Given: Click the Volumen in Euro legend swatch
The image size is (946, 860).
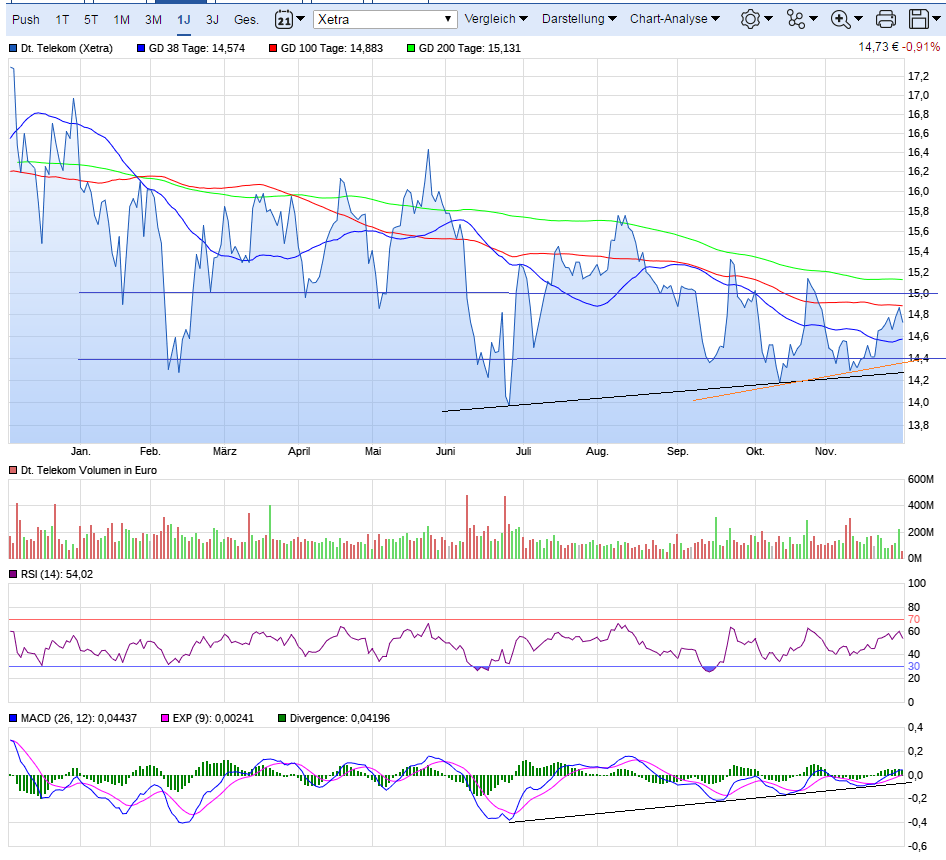Looking at the screenshot, I should (x=13, y=470).
